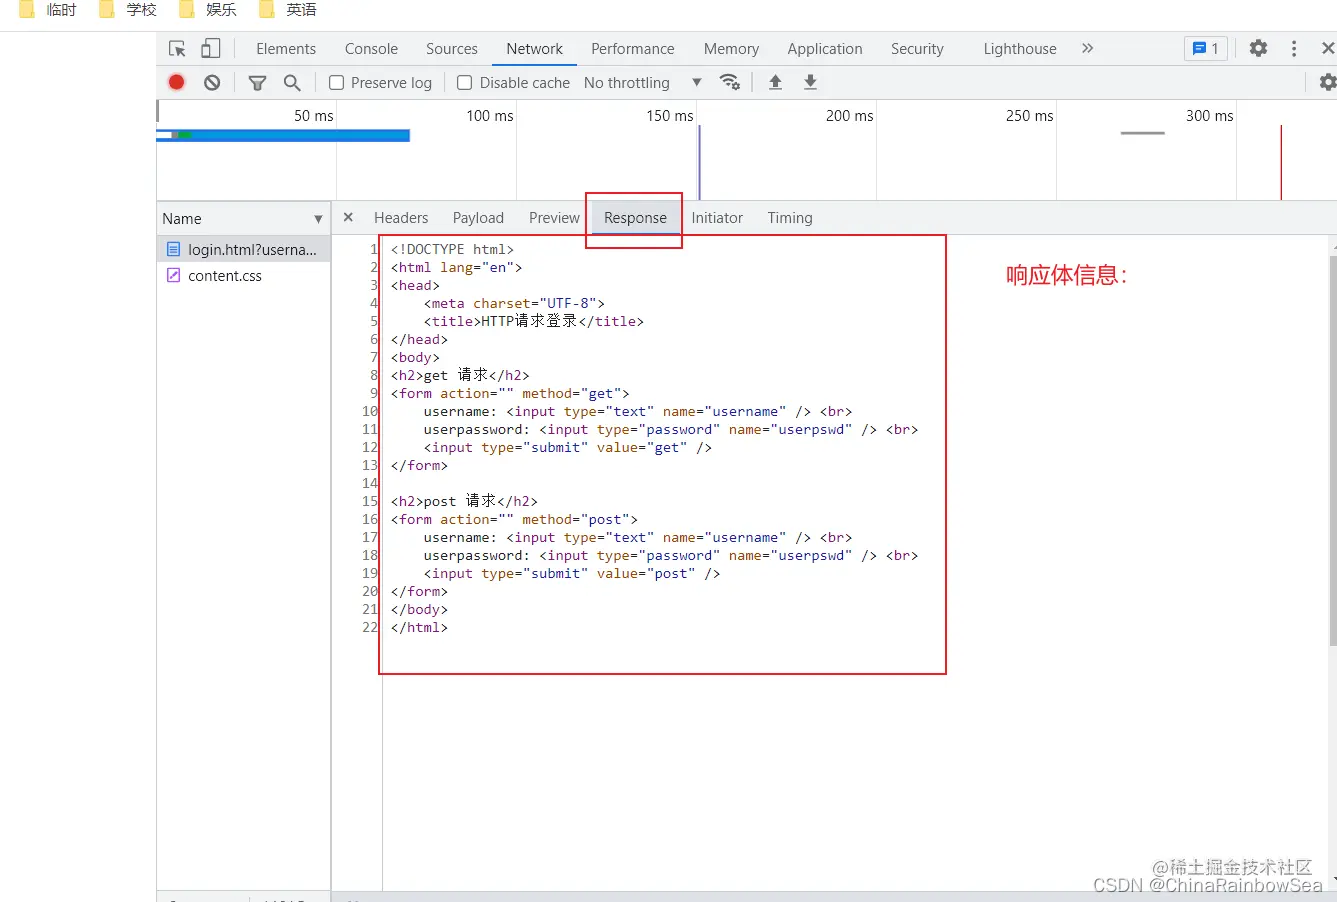This screenshot has width=1337, height=902.
Task: Click the 150 ms timeline label
Action: (x=670, y=116)
